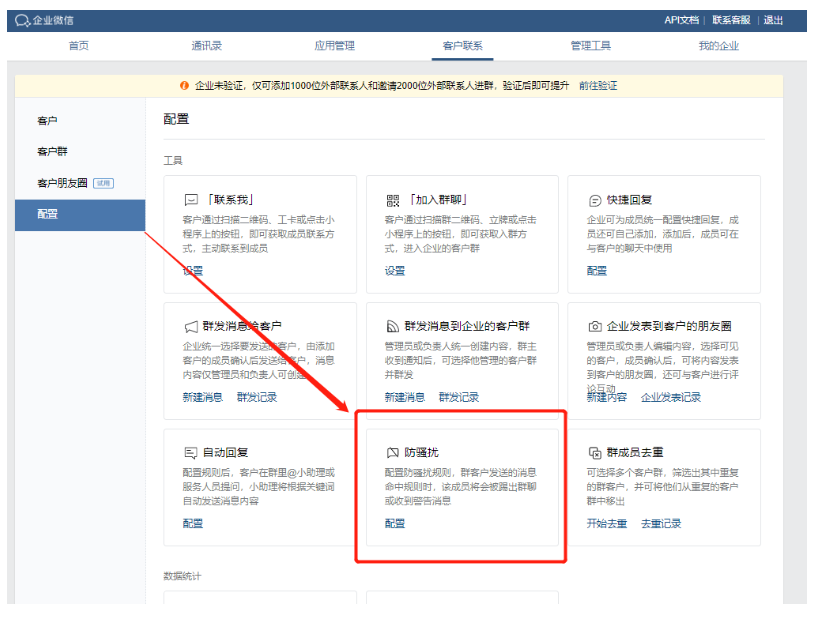
Task: Click the 群发消息到企业的客户群 title
Action: click(467, 326)
